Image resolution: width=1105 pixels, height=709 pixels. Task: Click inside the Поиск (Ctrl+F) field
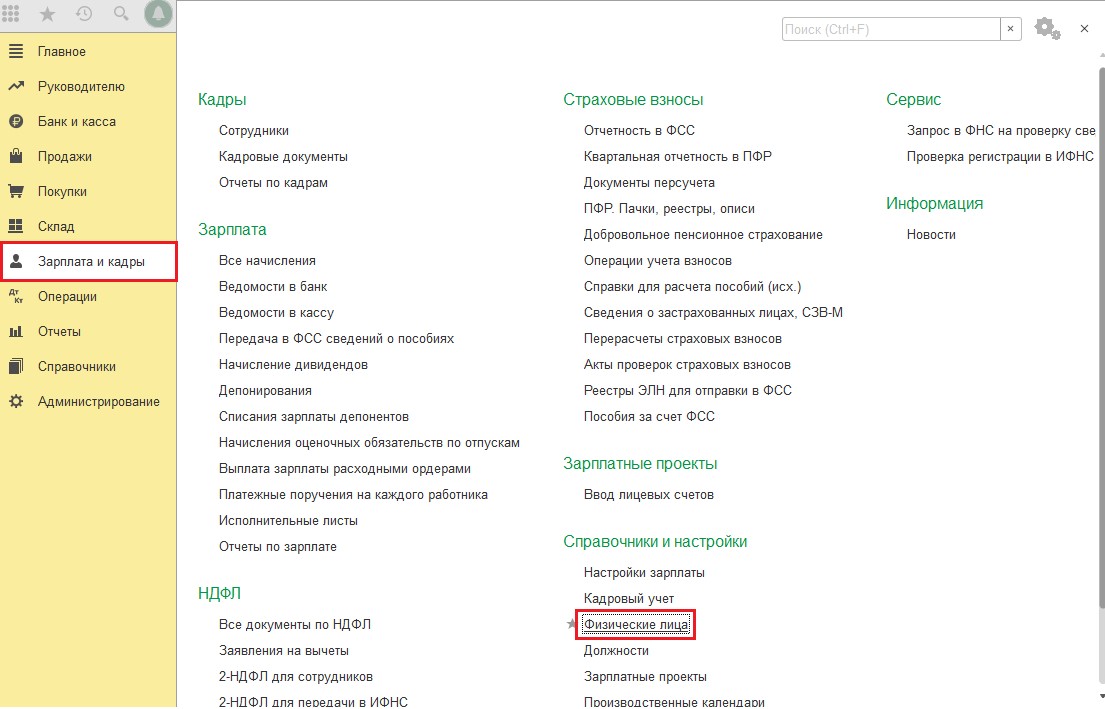(x=890, y=29)
